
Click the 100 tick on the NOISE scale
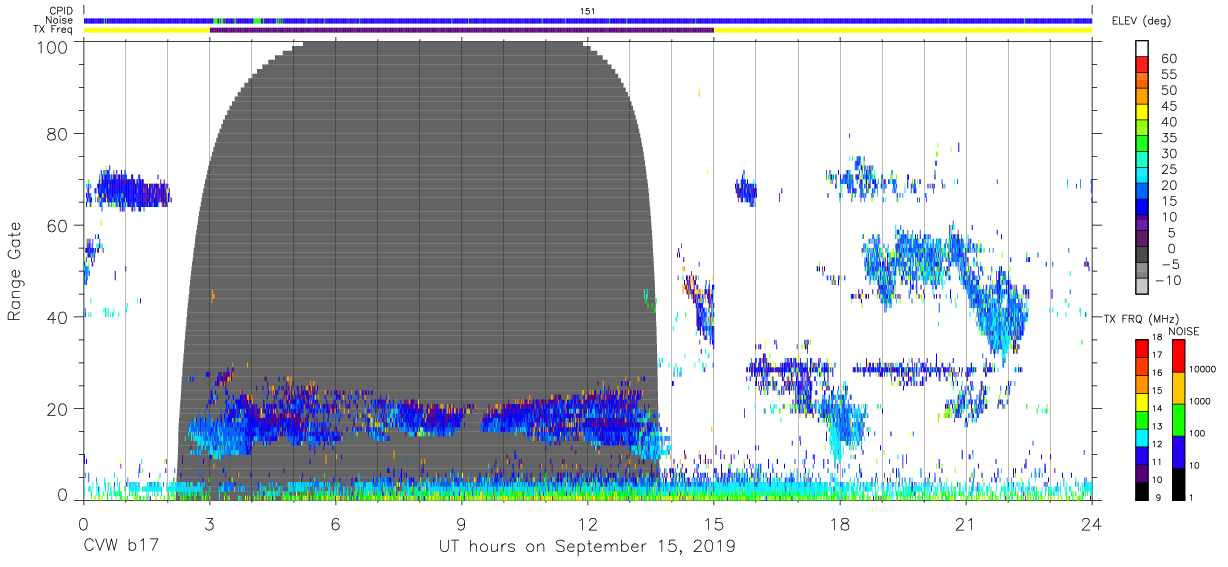point(1198,434)
